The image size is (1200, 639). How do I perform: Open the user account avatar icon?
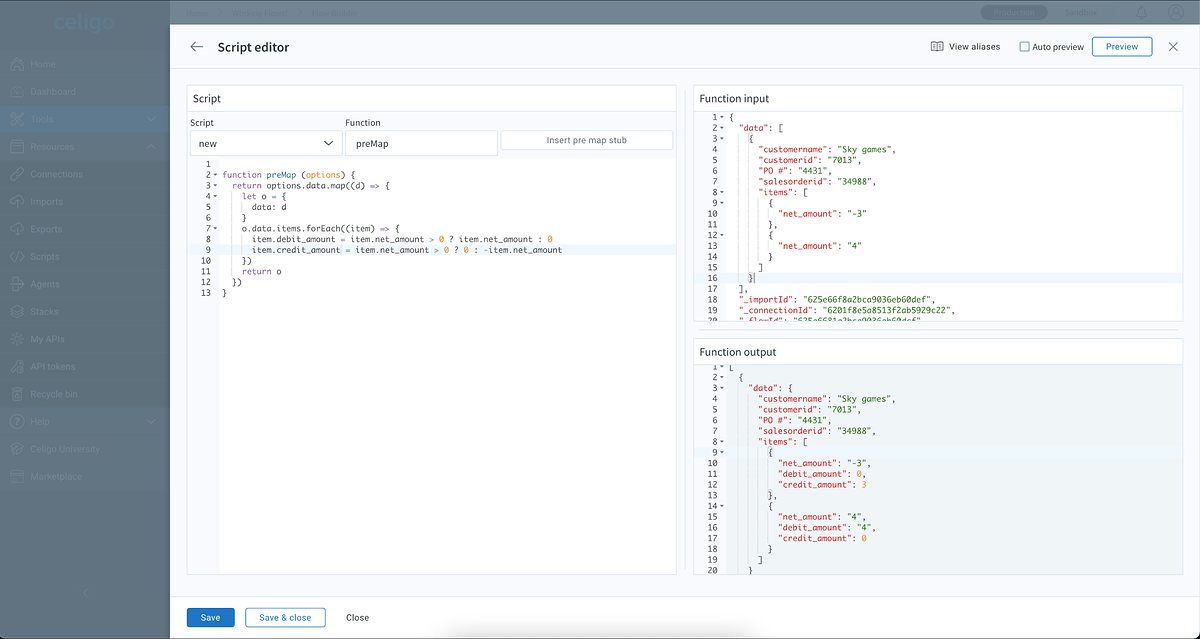(x=1174, y=13)
